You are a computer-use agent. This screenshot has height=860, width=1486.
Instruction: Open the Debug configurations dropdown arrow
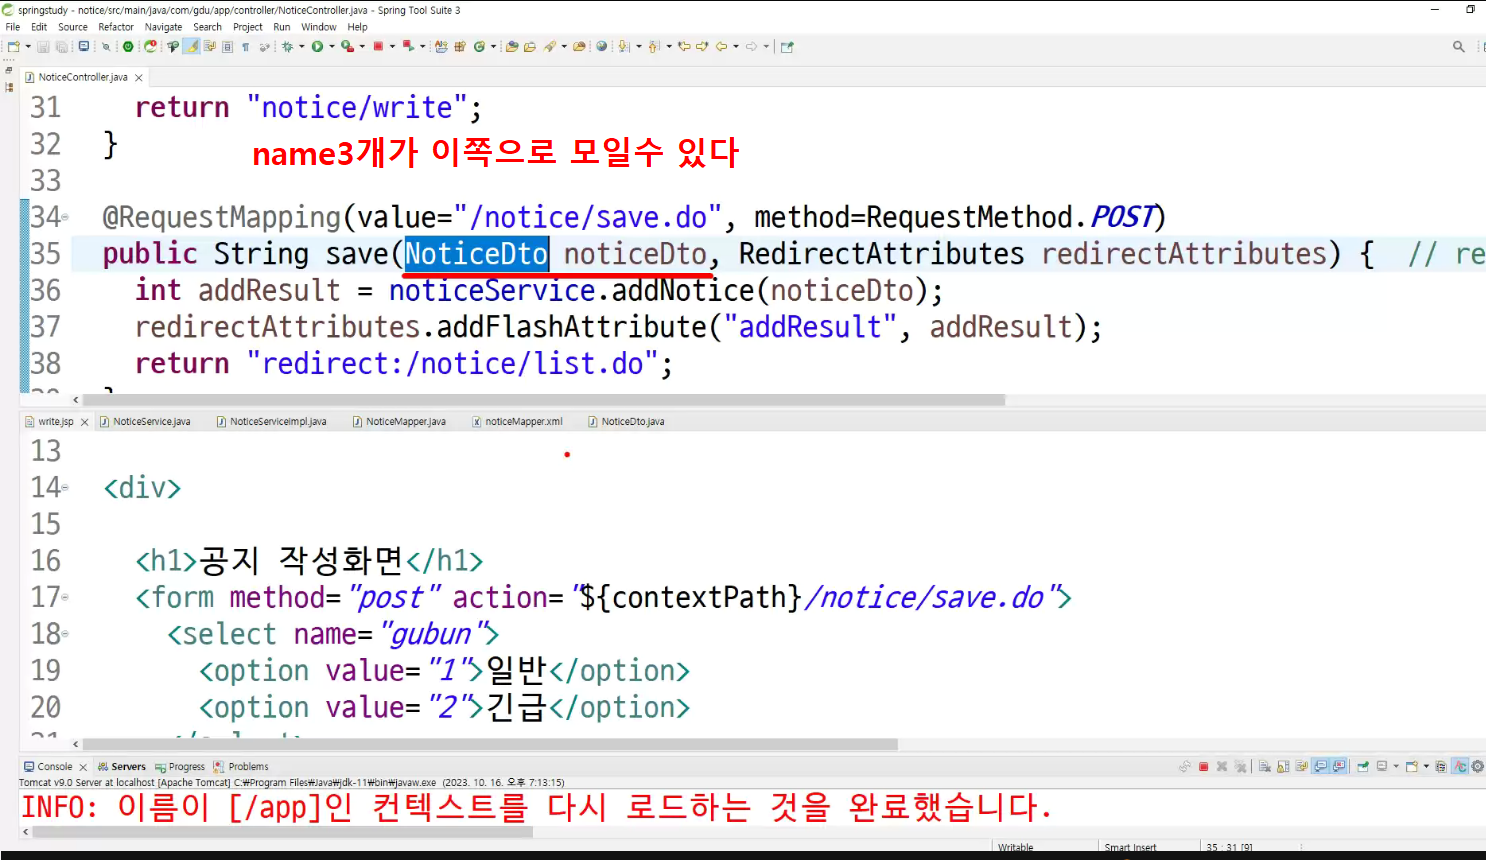point(301,46)
